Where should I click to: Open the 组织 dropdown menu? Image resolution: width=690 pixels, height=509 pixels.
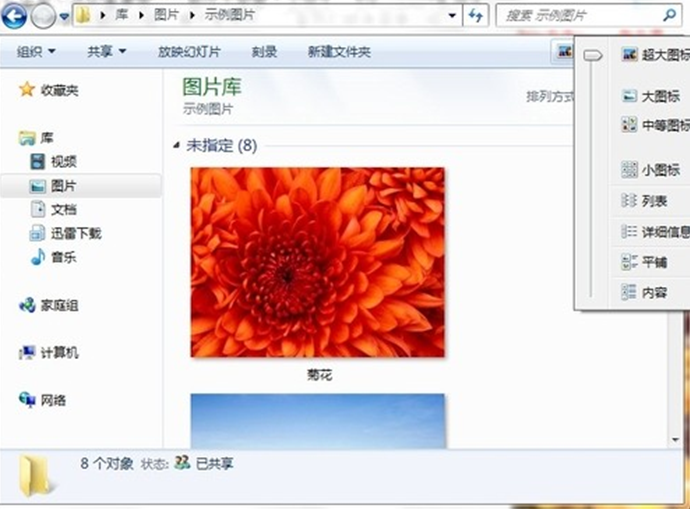(x=36, y=52)
